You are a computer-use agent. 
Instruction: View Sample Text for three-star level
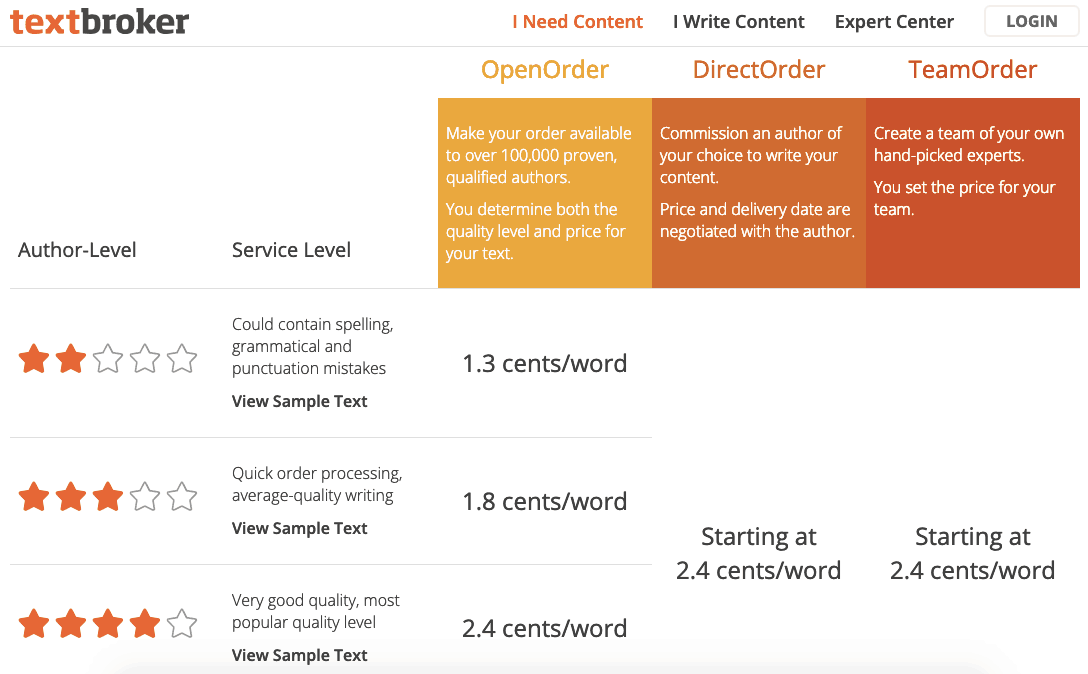pyautogui.click(x=299, y=528)
